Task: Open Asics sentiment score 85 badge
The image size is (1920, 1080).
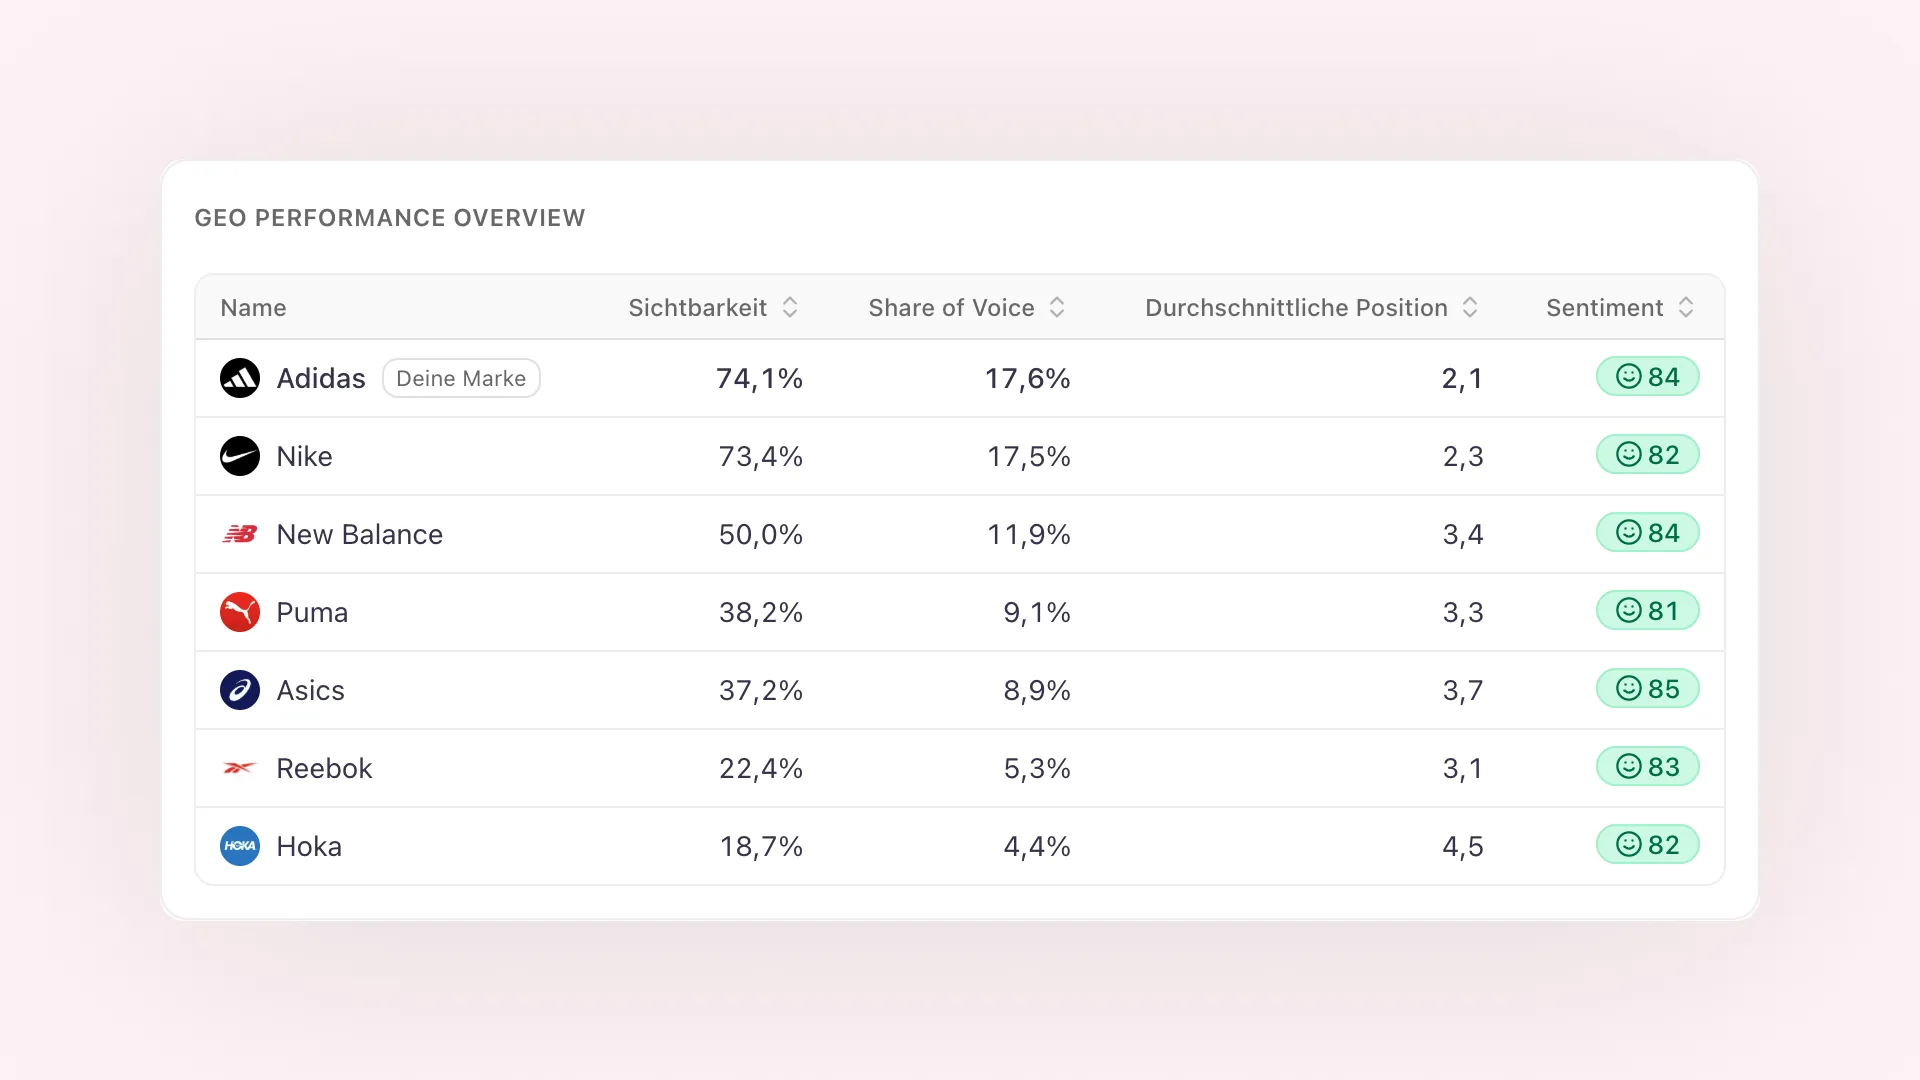Action: click(x=1647, y=688)
